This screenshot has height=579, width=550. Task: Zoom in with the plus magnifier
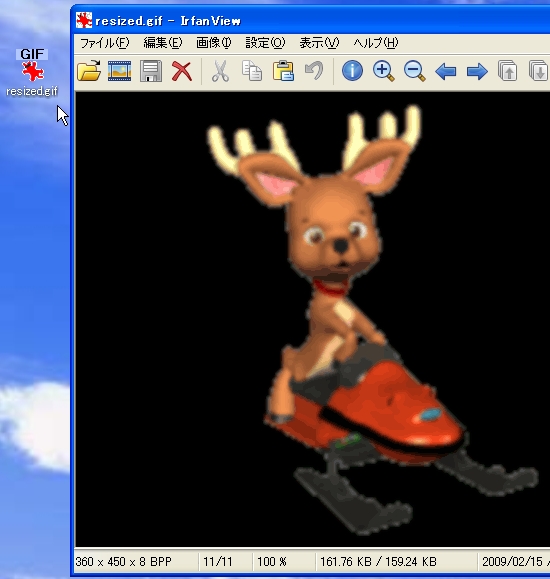(x=383, y=71)
